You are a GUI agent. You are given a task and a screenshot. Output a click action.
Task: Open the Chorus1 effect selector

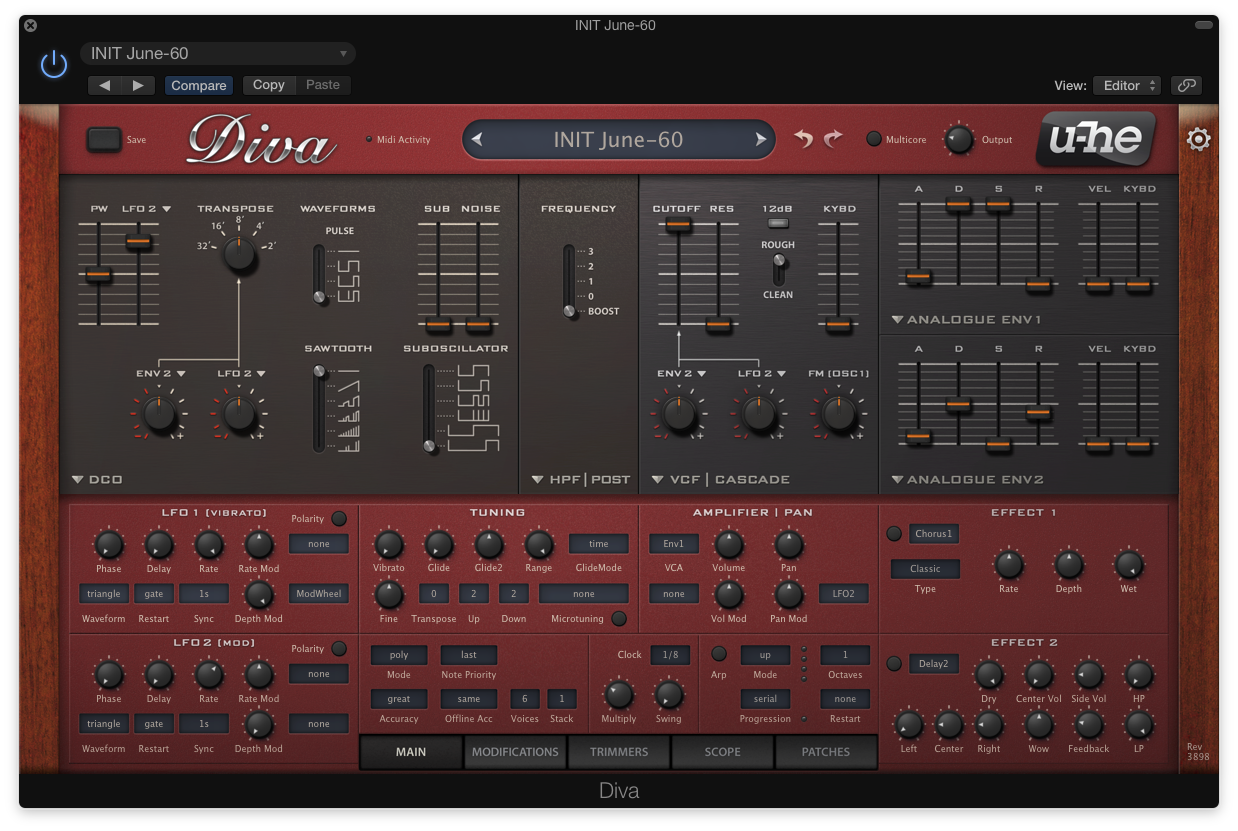[x=933, y=534]
